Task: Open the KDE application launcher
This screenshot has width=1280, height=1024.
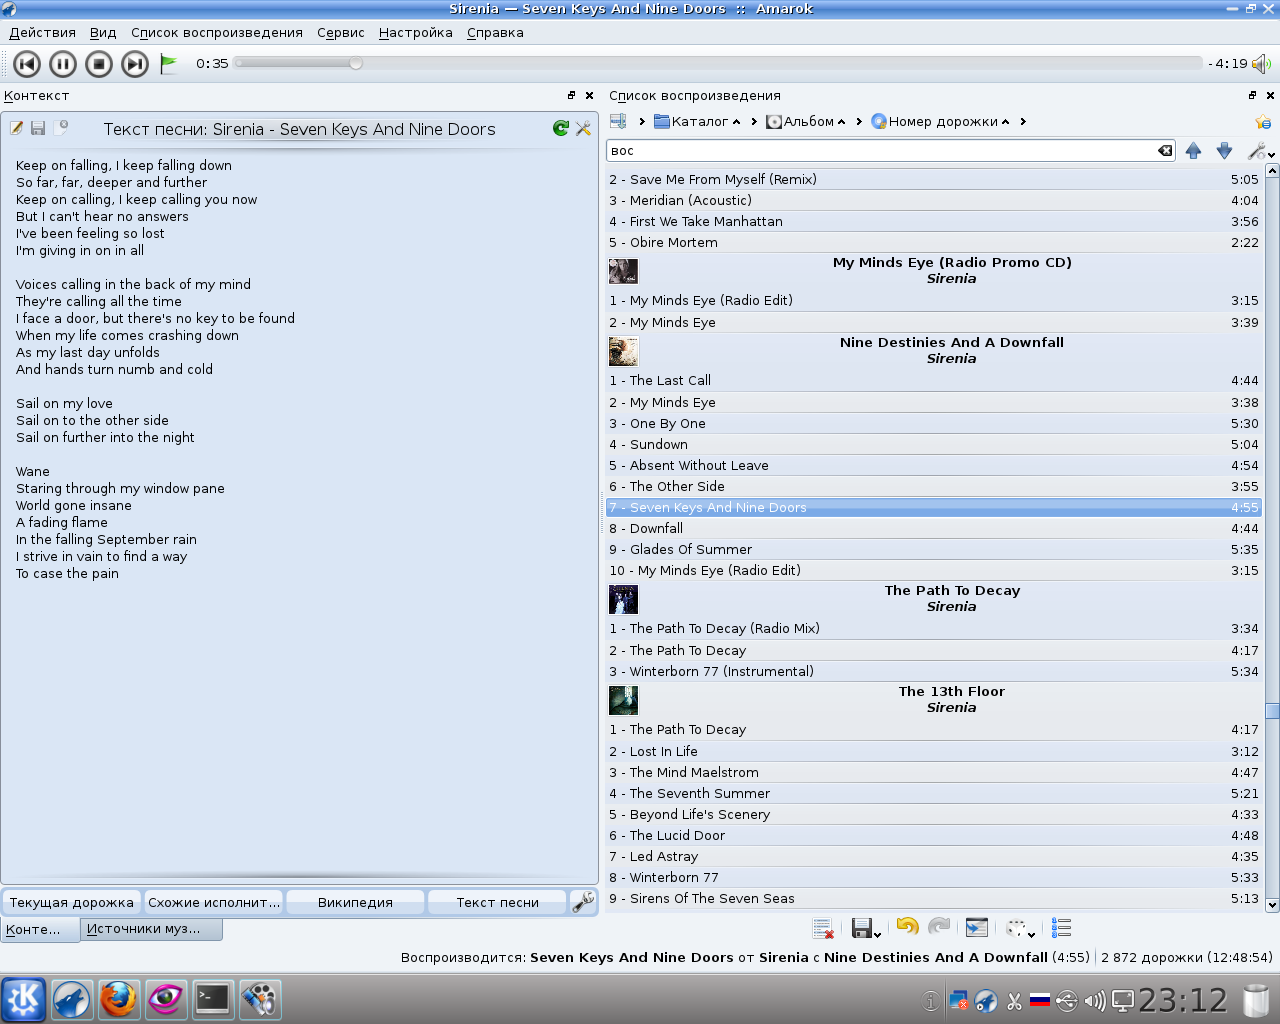Action: pos(23,999)
